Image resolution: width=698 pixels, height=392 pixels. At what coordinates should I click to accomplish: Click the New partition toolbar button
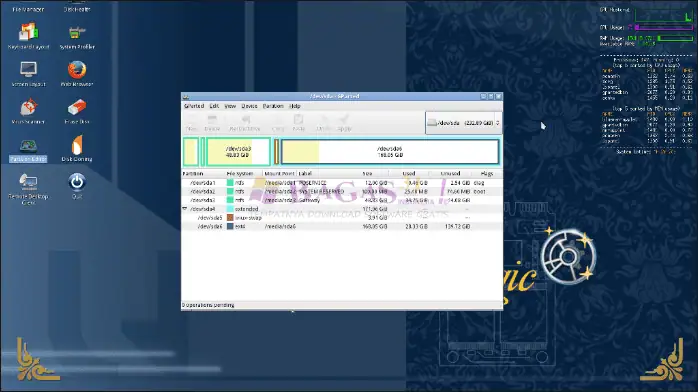pos(191,123)
